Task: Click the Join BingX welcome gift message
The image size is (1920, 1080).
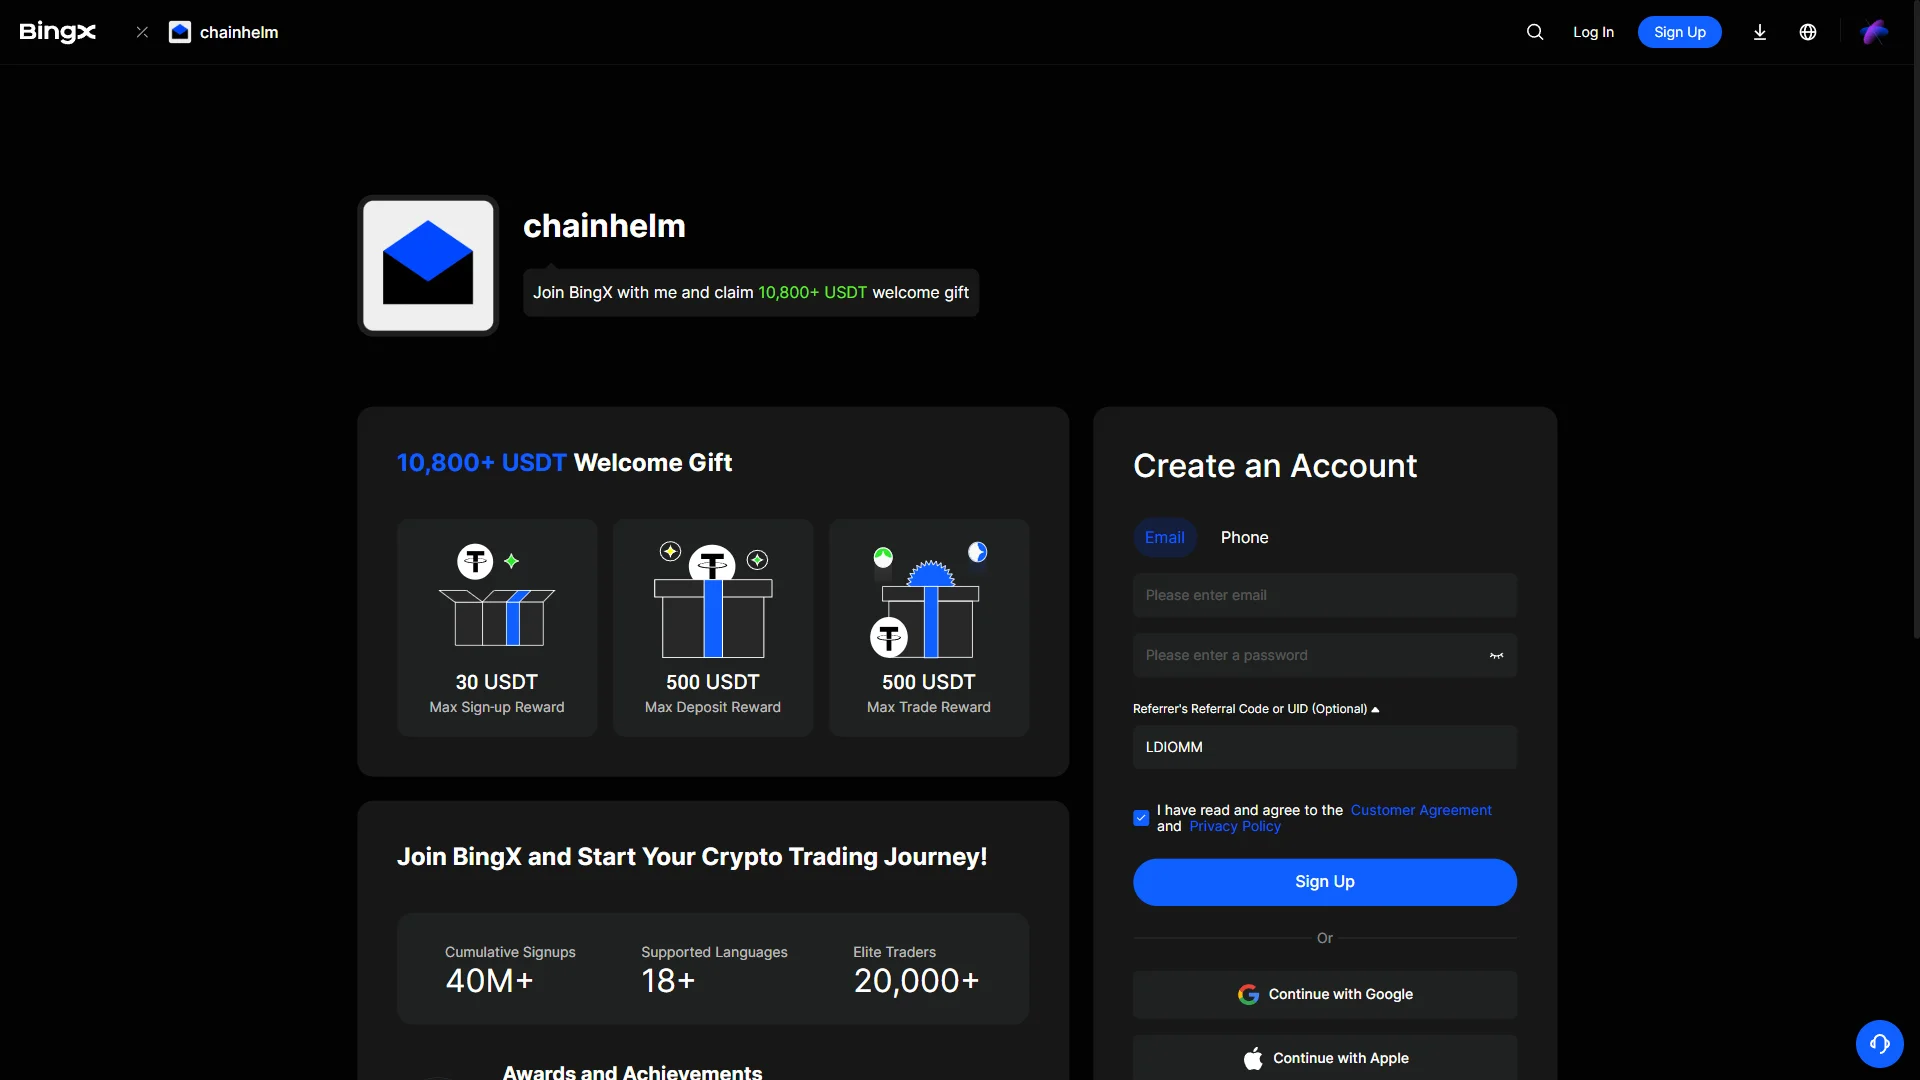Action: tap(751, 292)
